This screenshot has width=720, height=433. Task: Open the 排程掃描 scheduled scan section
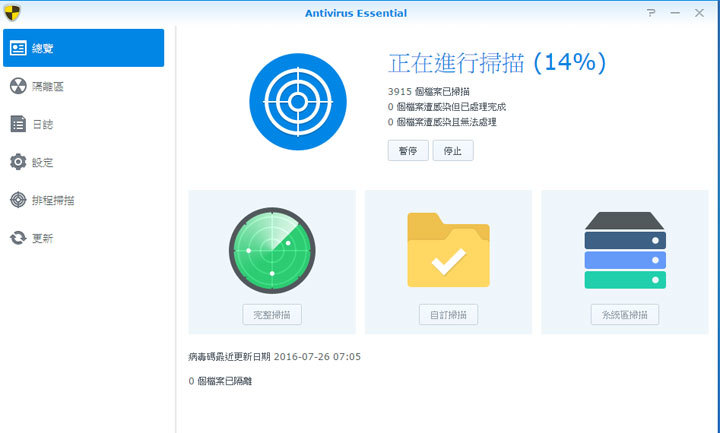point(83,200)
